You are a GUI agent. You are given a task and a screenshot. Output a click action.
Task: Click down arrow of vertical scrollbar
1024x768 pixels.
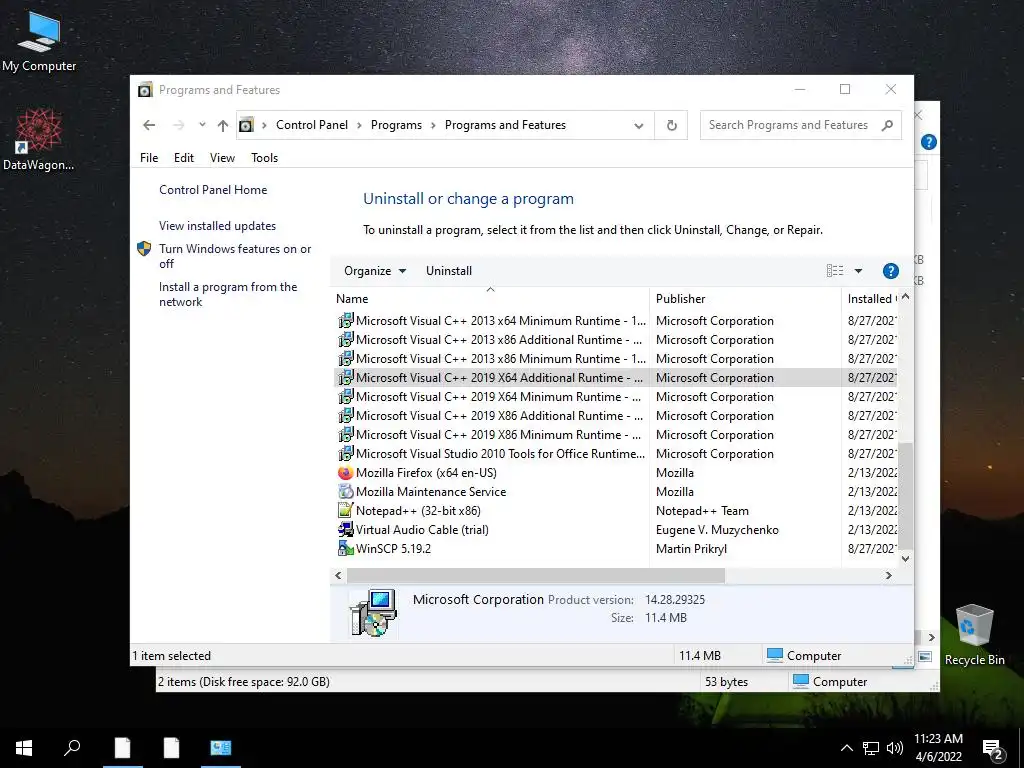click(905, 558)
